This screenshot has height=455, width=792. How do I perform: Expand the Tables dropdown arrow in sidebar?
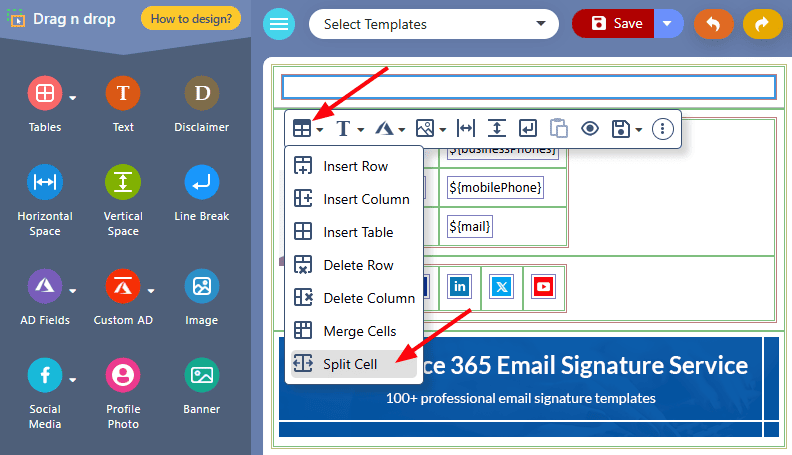[73, 98]
